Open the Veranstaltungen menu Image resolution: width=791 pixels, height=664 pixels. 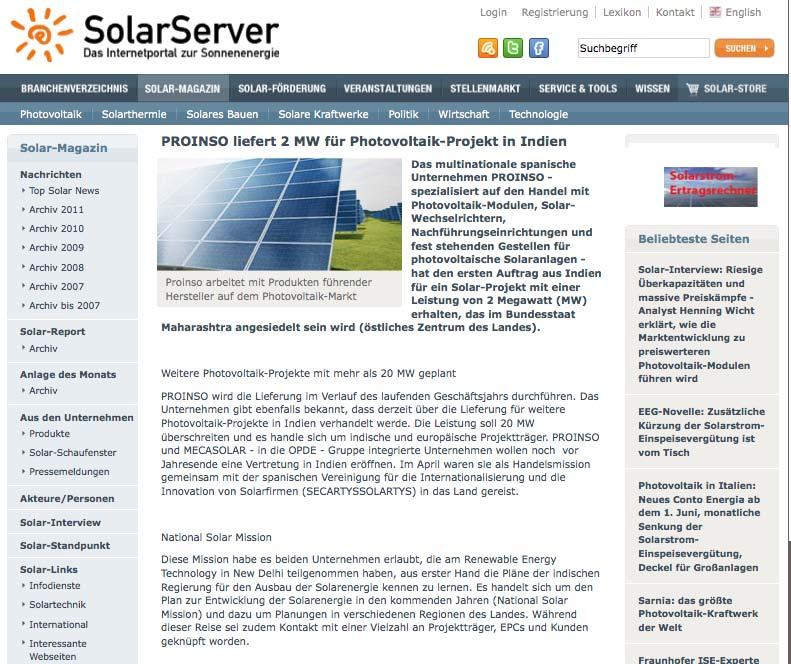[388, 88]
